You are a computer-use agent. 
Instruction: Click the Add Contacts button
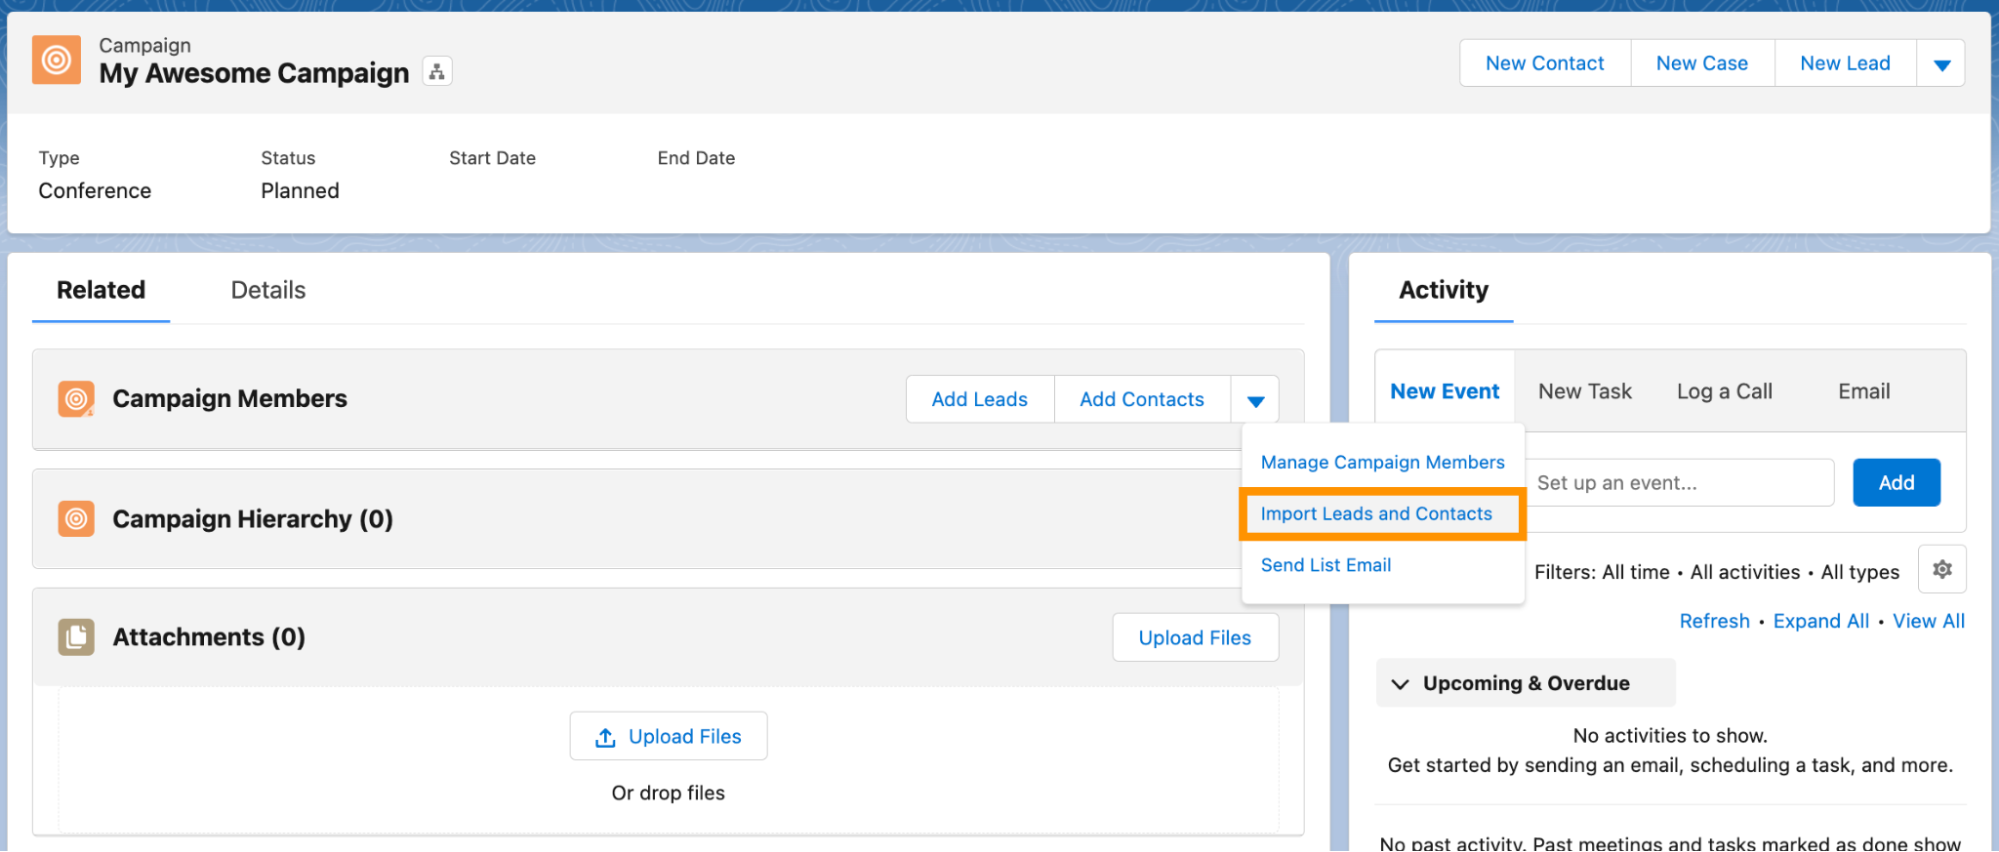1142,400
